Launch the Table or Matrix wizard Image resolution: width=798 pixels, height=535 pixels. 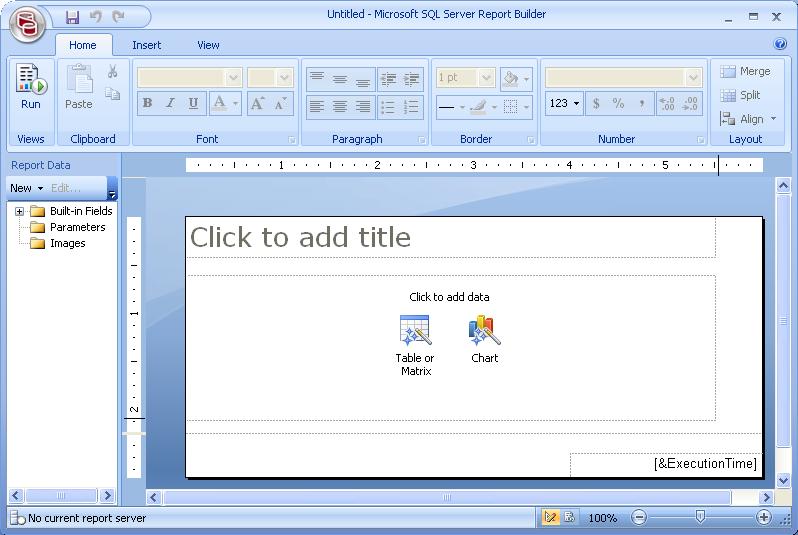pos(415,345)
